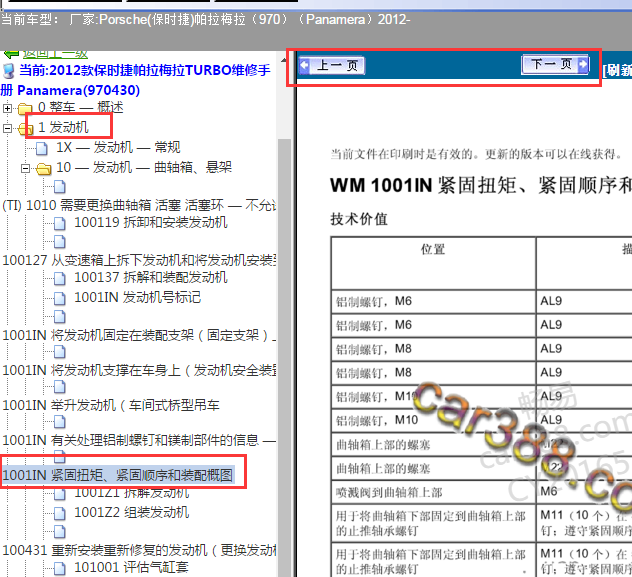Click the 返回上一级 back link
632x577 pixels.
(x=55, y=54)
